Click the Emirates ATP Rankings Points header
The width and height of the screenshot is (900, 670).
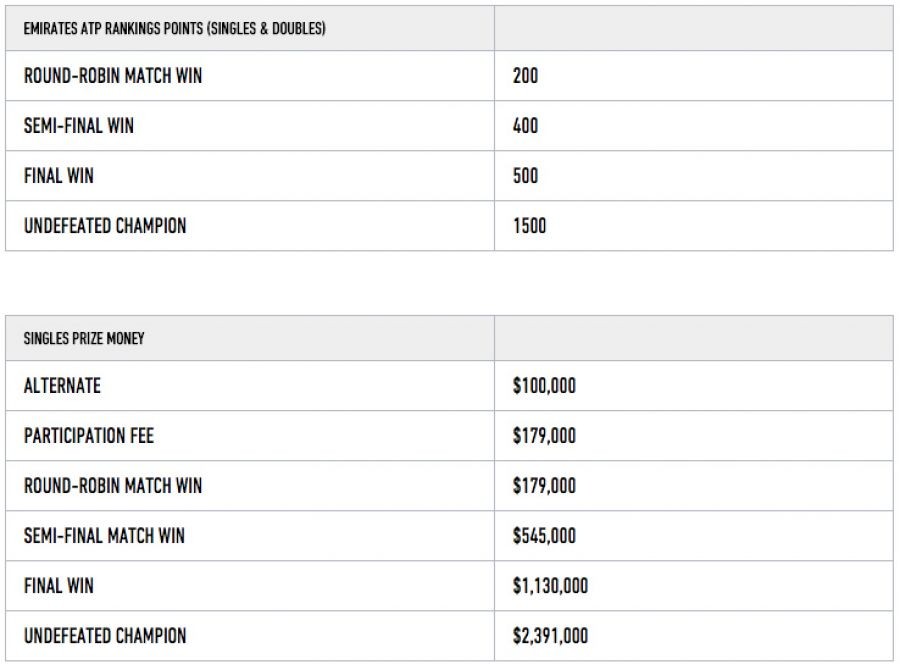tap(174, 29)
